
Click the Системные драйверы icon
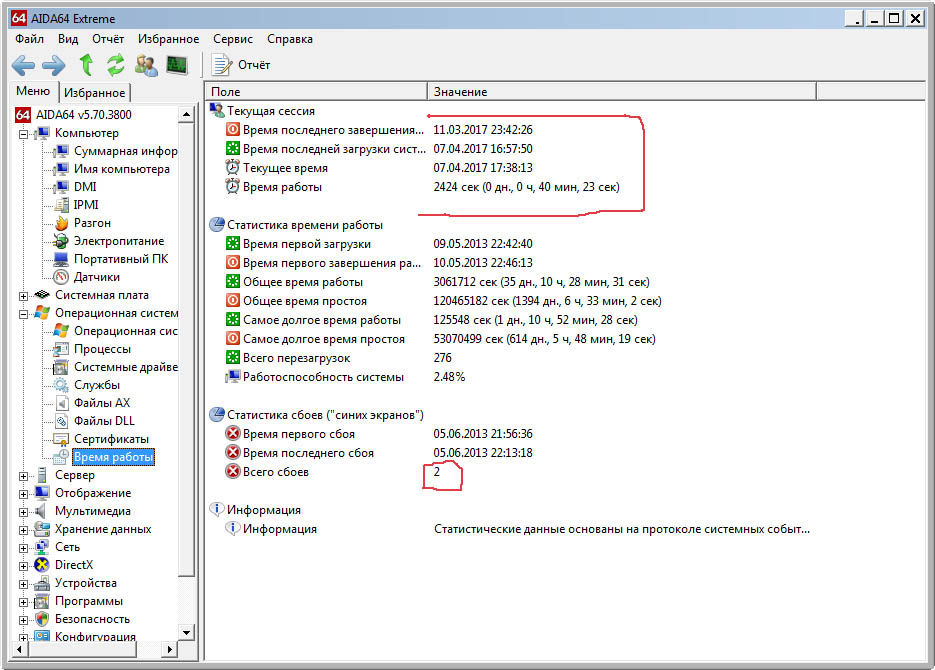pyautogui.click(x=61, y=367)
